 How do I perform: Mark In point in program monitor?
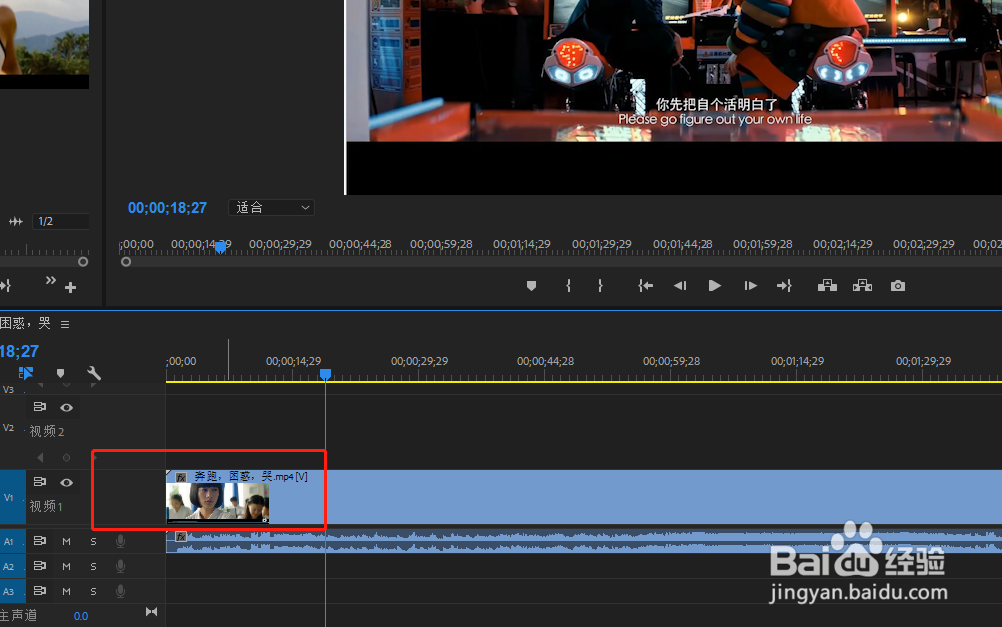coord(568,286)
